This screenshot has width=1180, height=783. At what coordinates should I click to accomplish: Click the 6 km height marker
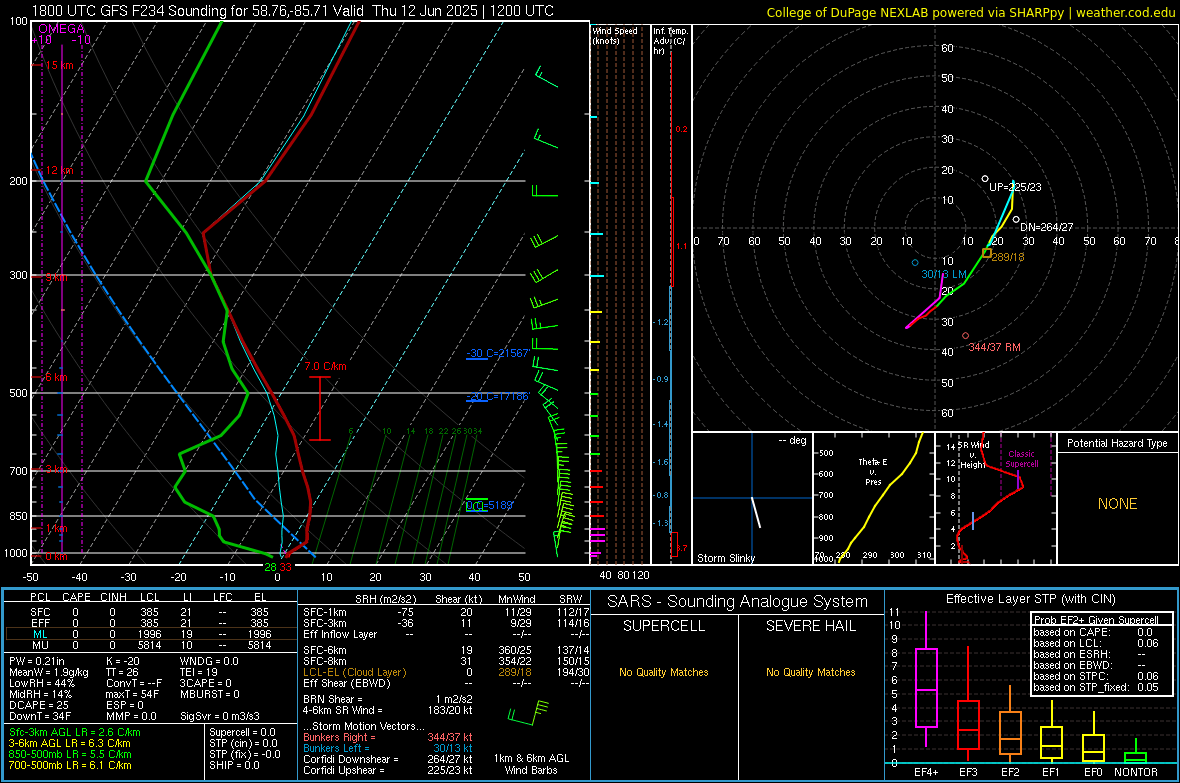tap(56, 377)
